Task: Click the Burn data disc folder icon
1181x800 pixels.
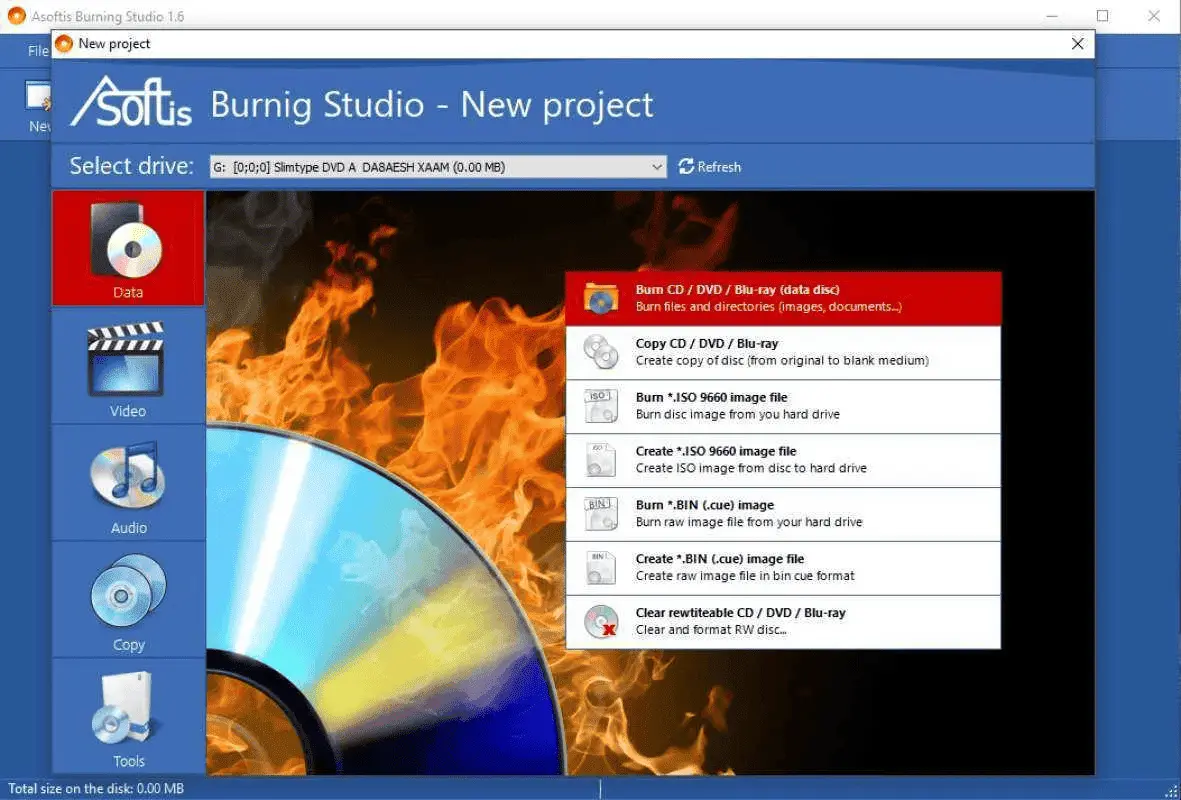Action: tap(601, 298)
